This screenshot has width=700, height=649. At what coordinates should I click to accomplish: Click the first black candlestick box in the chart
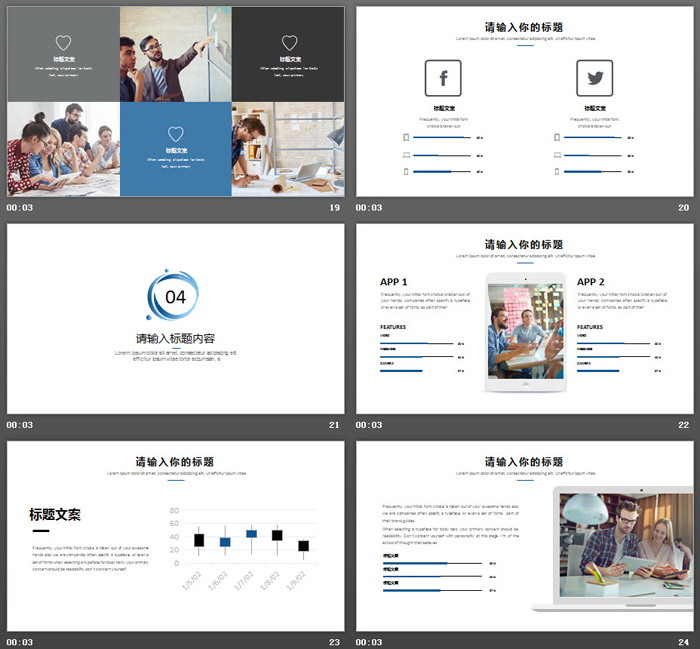coord(199,540)
